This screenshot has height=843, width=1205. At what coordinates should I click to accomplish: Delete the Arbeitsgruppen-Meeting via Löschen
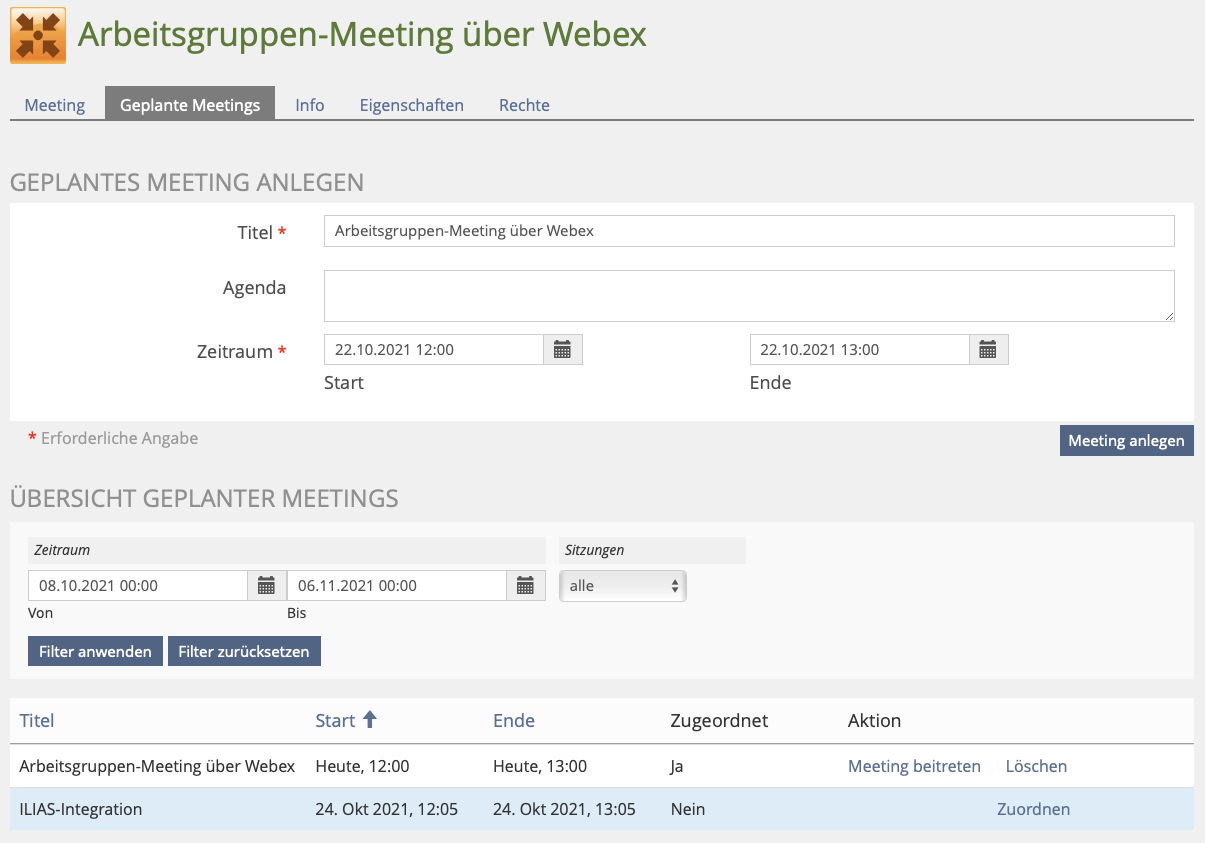tap(1036, 767)
